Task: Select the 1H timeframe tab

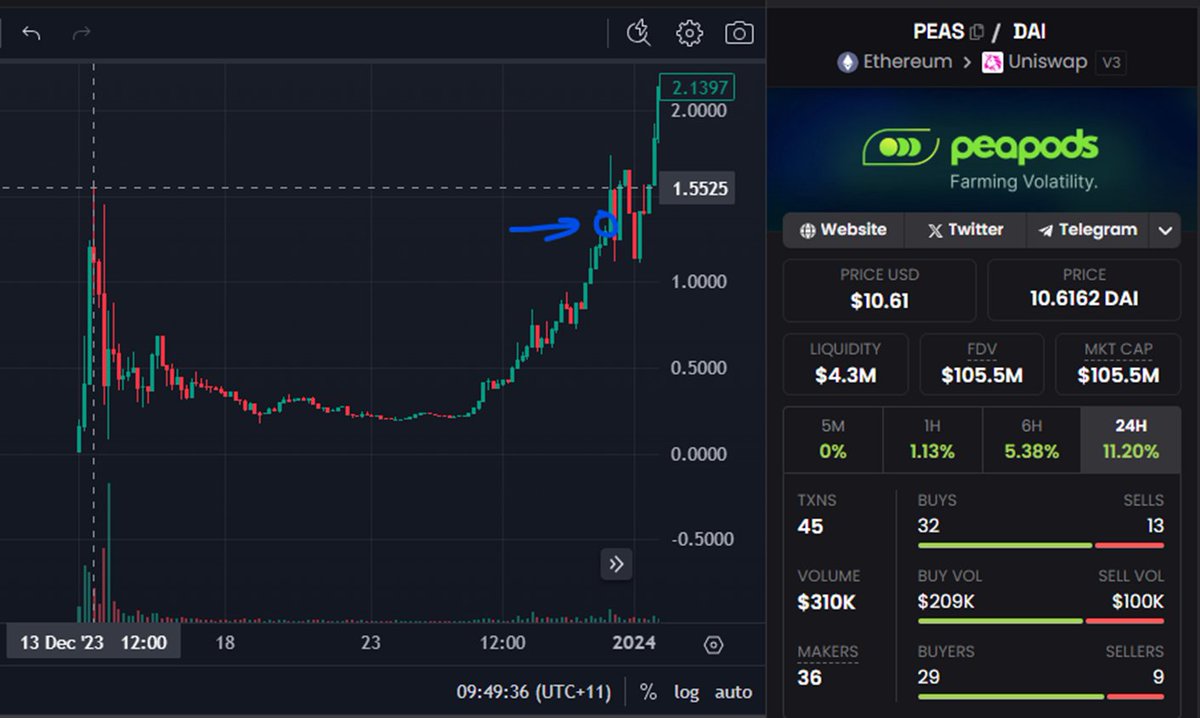Action: 932,439
